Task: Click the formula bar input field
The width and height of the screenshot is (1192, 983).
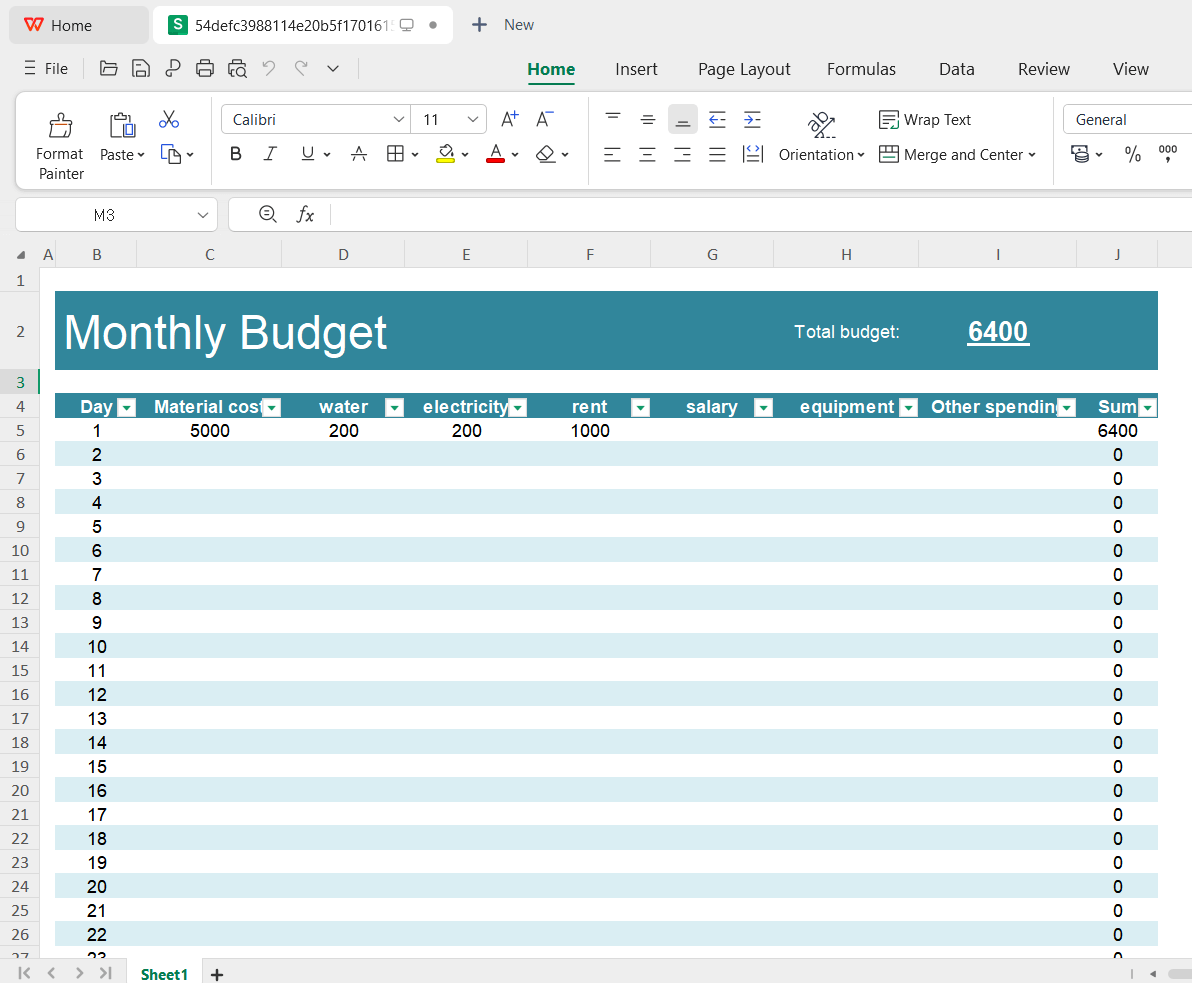Action: click(x=760, y=215)
